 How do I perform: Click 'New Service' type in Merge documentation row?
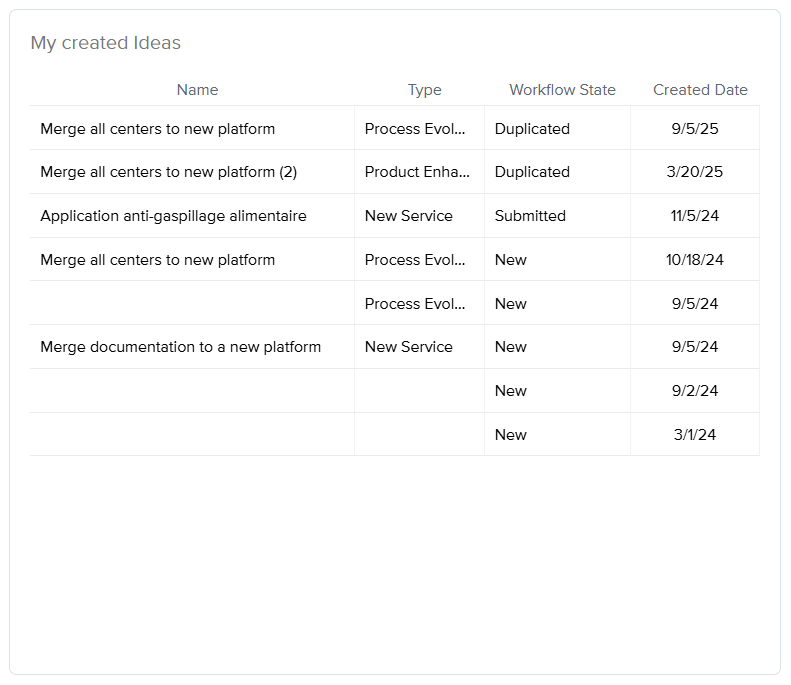tap(408, 347)
